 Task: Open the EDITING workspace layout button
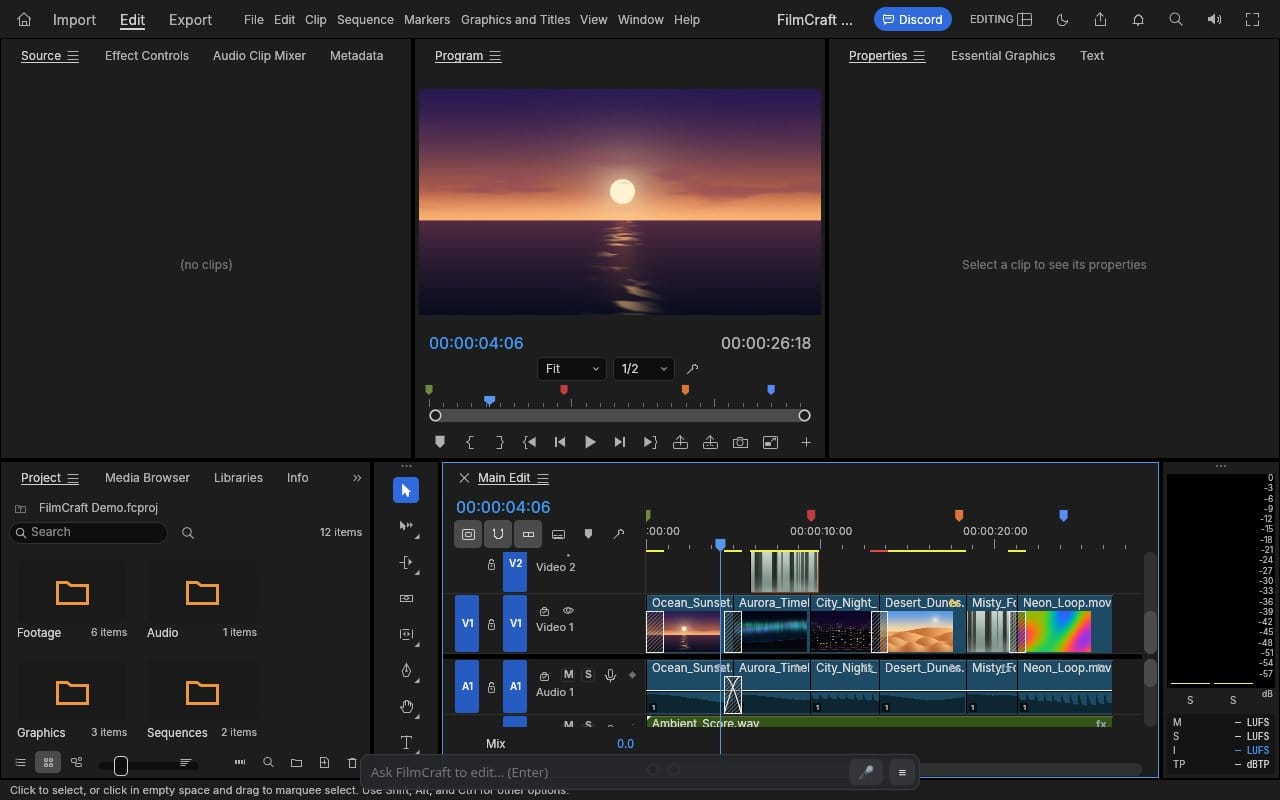tap(1001, 19)
